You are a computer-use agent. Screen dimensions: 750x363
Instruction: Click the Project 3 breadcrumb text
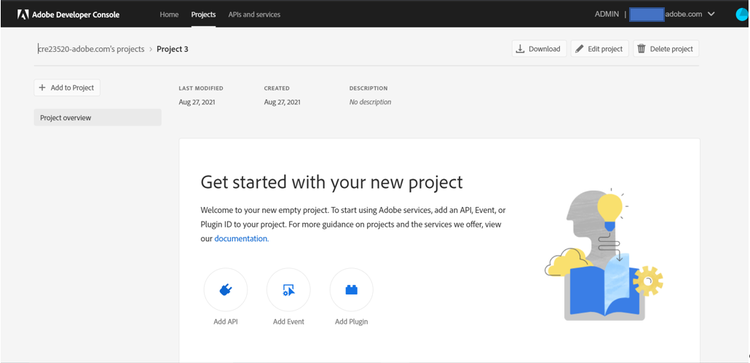[x=172, y=49]
